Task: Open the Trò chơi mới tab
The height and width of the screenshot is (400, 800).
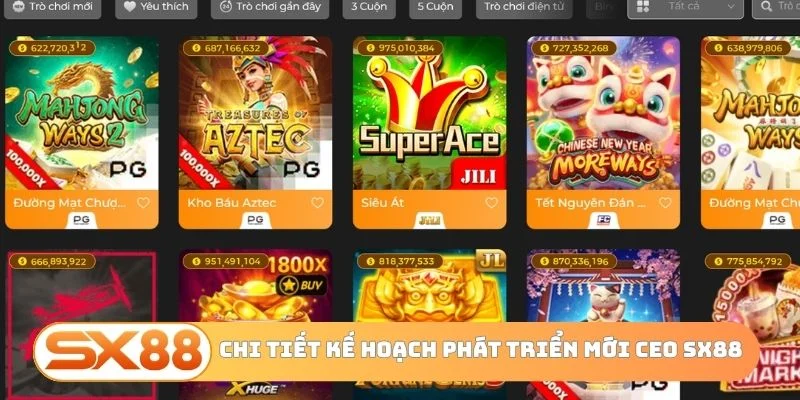Action: point(53,7)
